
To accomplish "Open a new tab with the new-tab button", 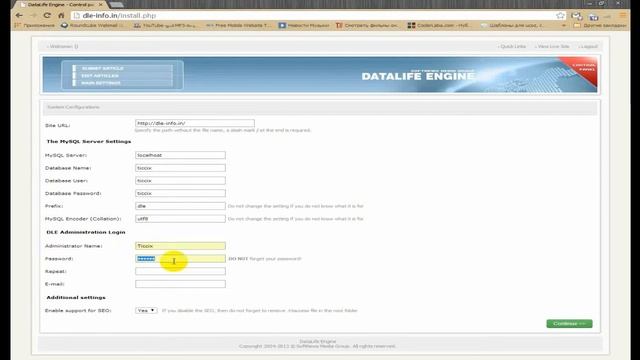I will (116, 4).
